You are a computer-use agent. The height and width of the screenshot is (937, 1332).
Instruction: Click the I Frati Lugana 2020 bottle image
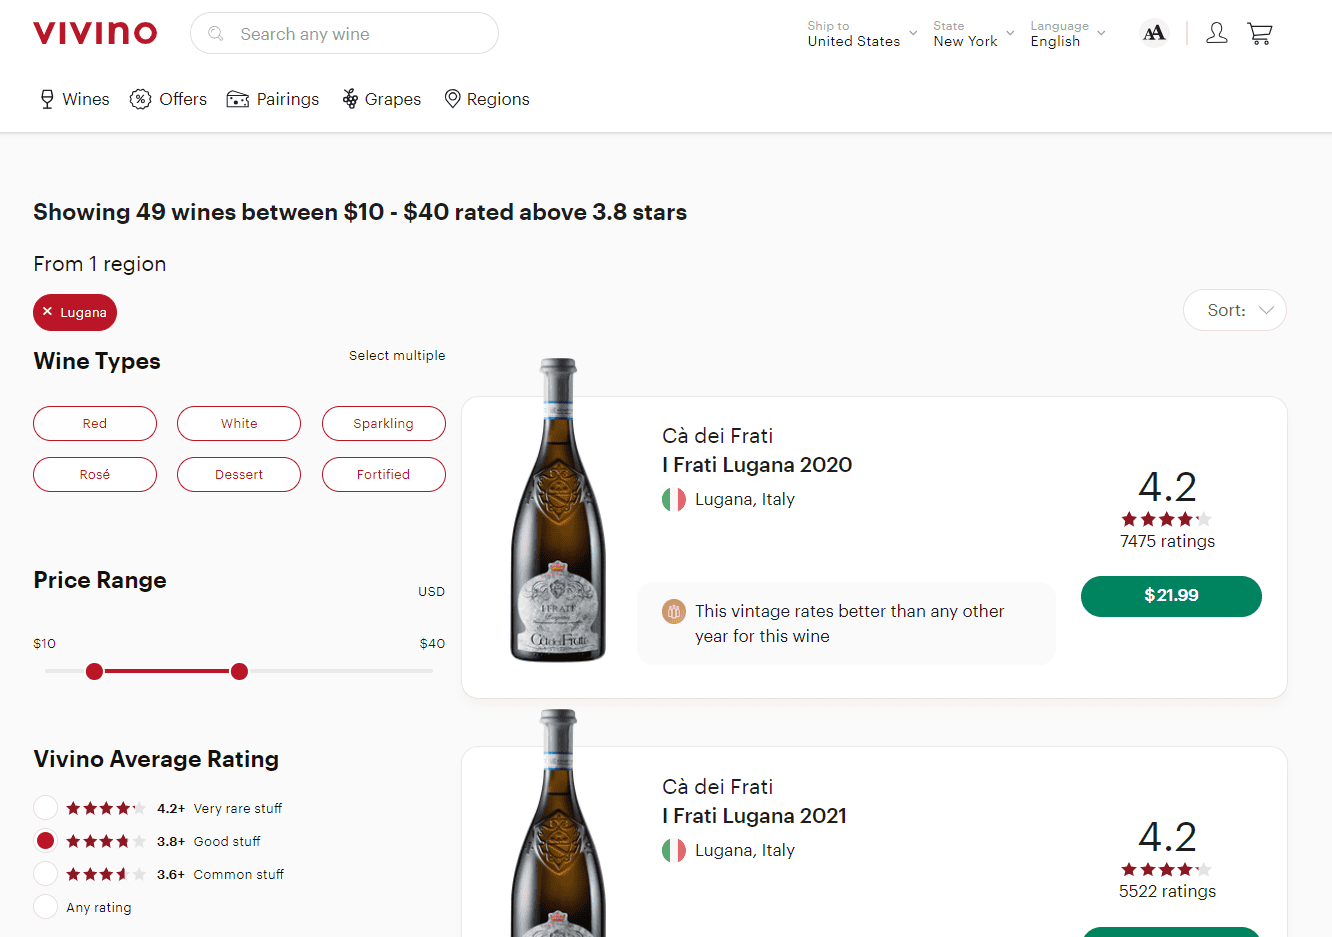pos(558,510)
